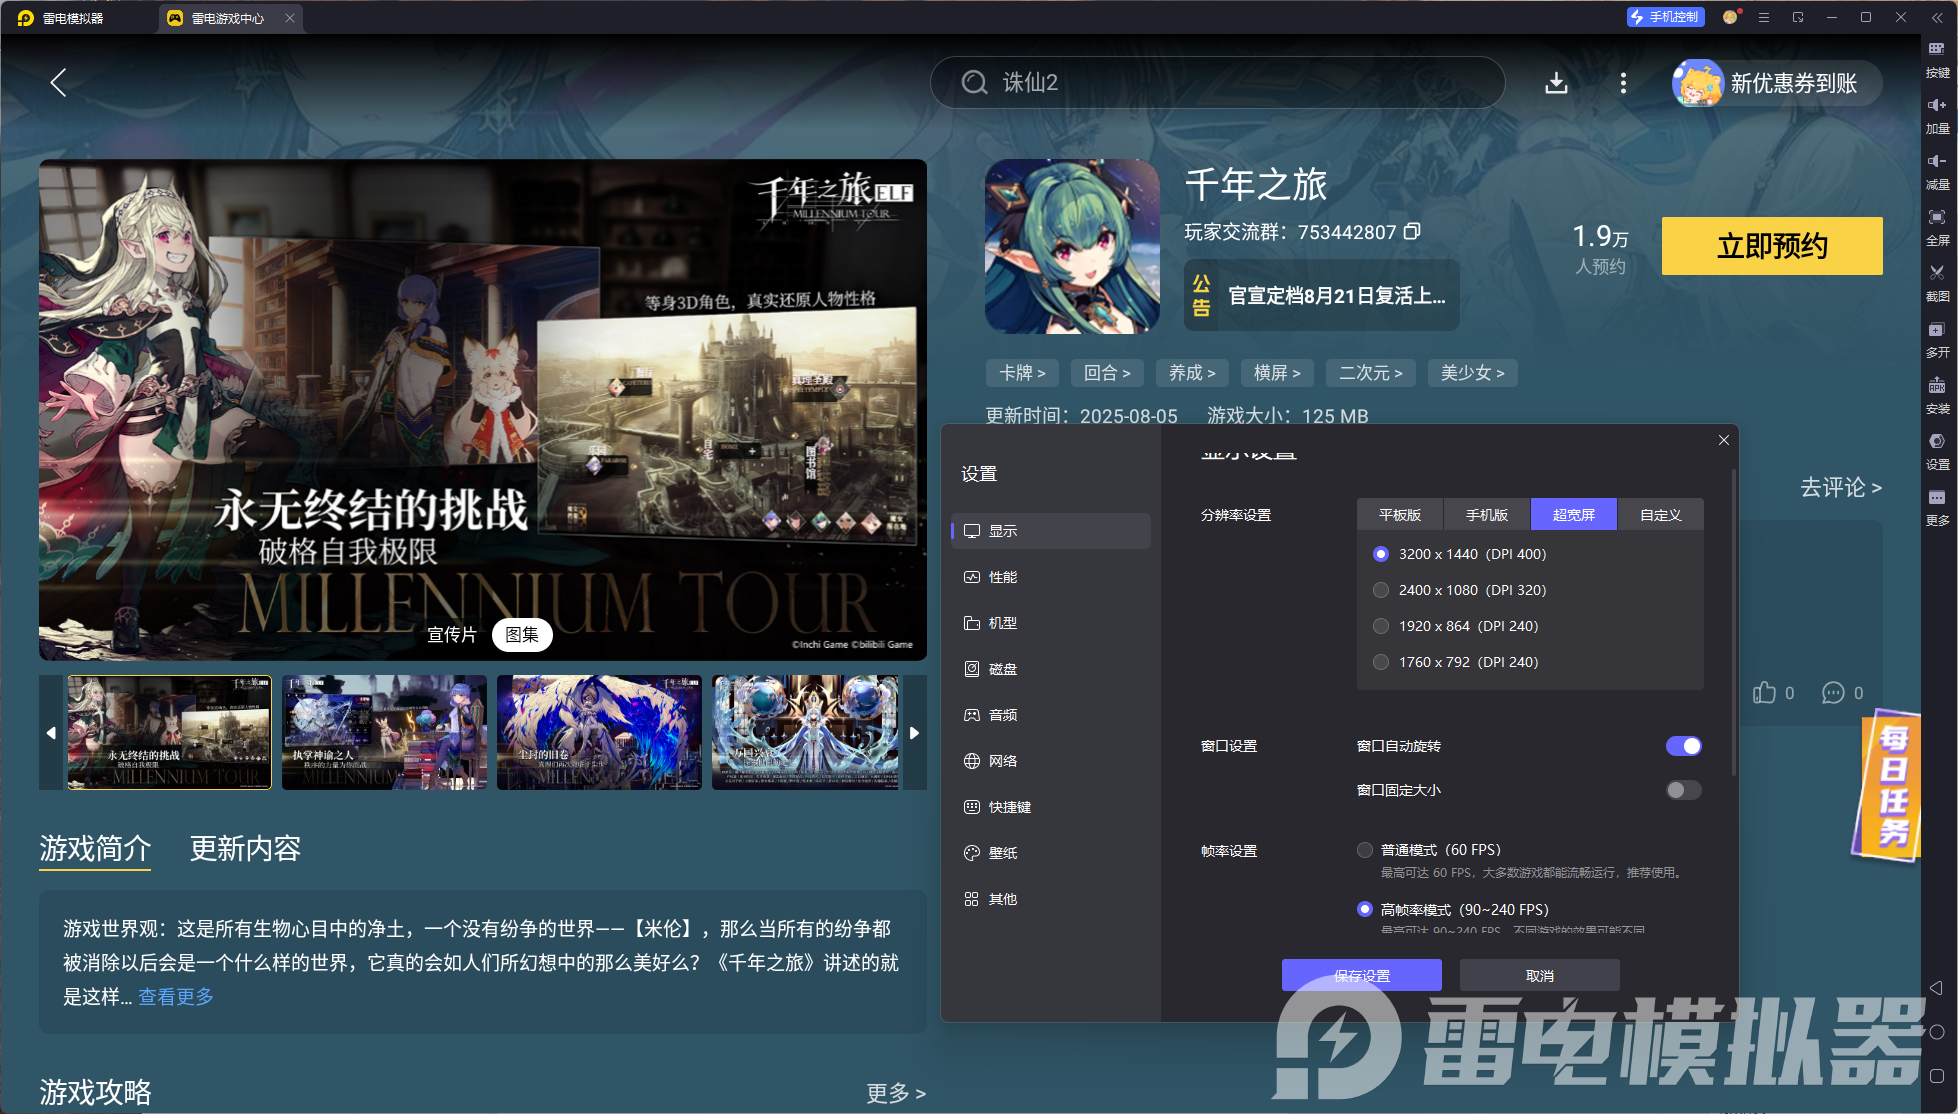Click the 保存设置 save button
Screen dimensions: 1958x1114
pos(1361,975)
